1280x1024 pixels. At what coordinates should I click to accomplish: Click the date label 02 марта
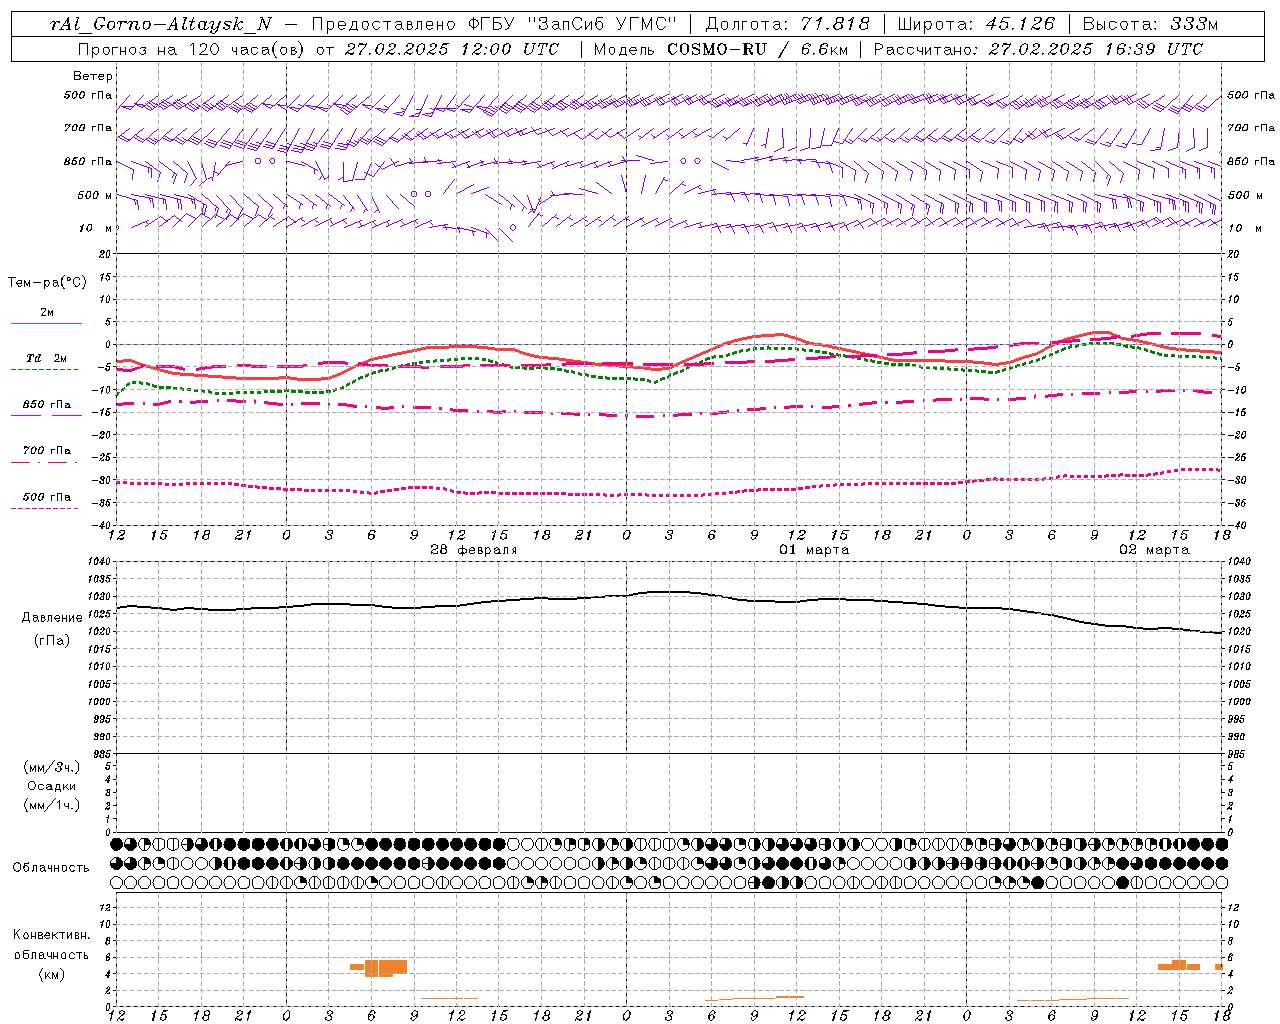pos(1154,550)
